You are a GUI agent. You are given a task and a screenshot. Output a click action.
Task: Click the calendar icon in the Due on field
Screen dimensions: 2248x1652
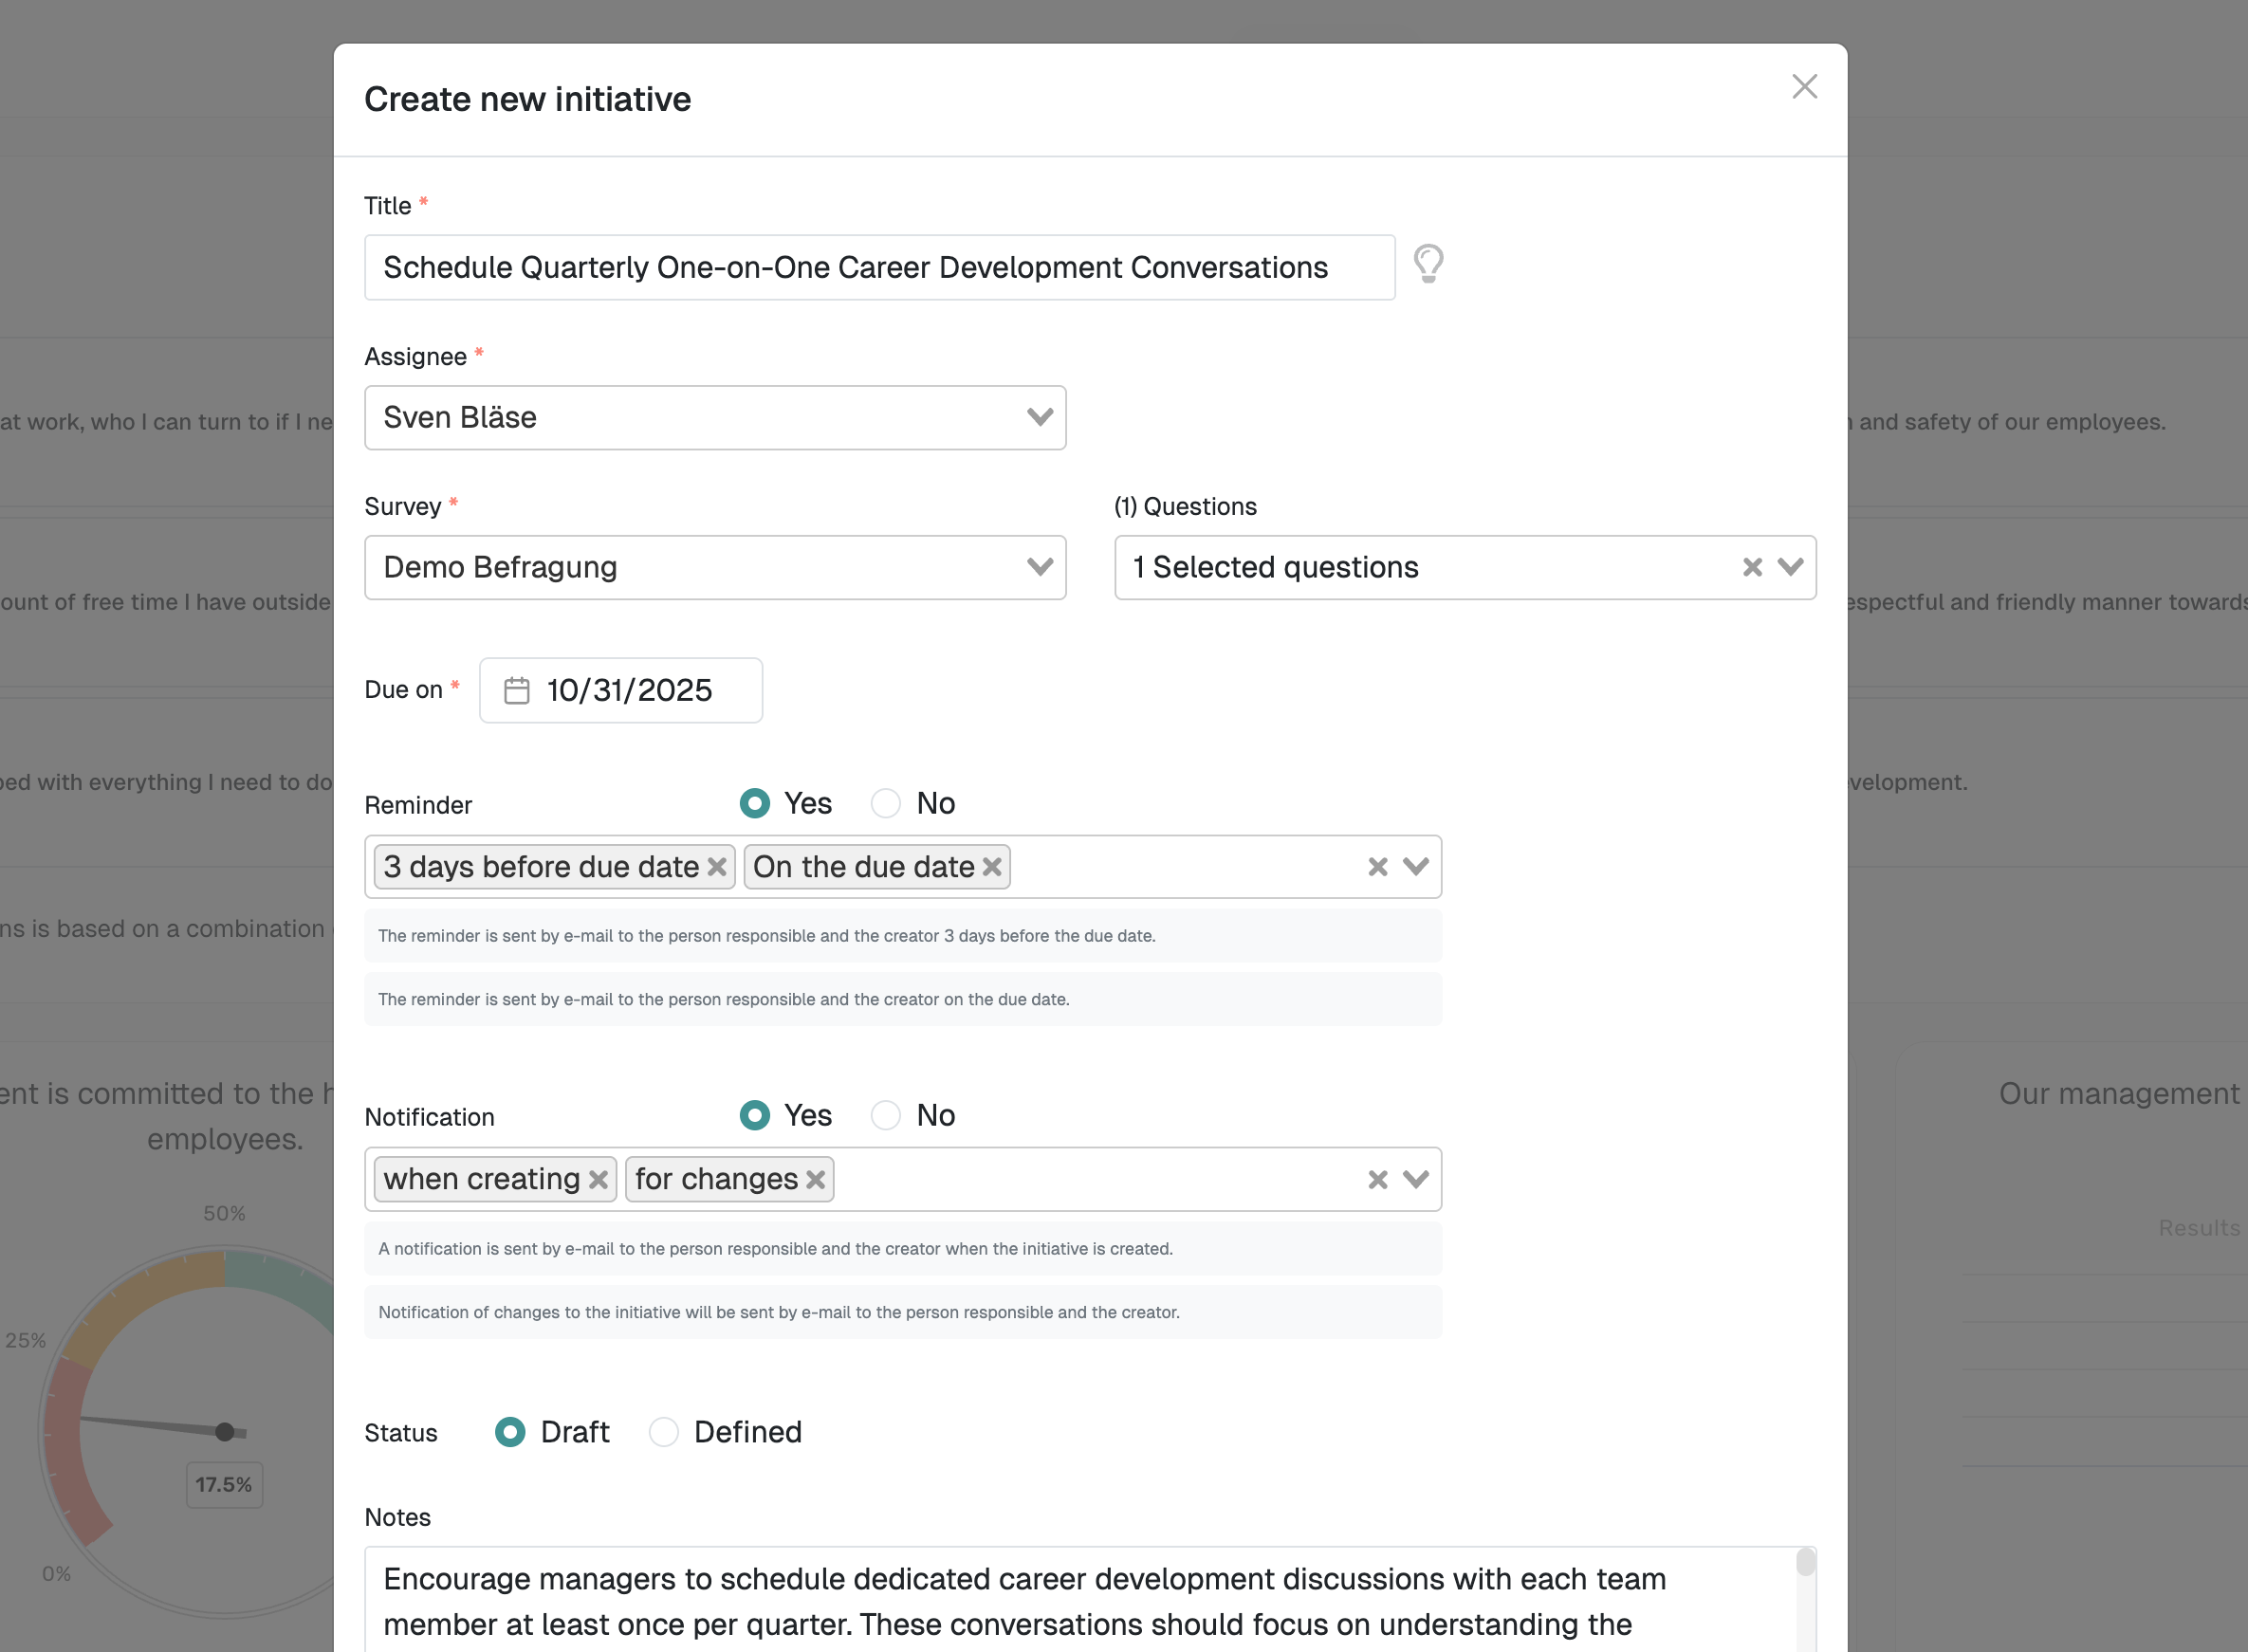click(517, 691)
